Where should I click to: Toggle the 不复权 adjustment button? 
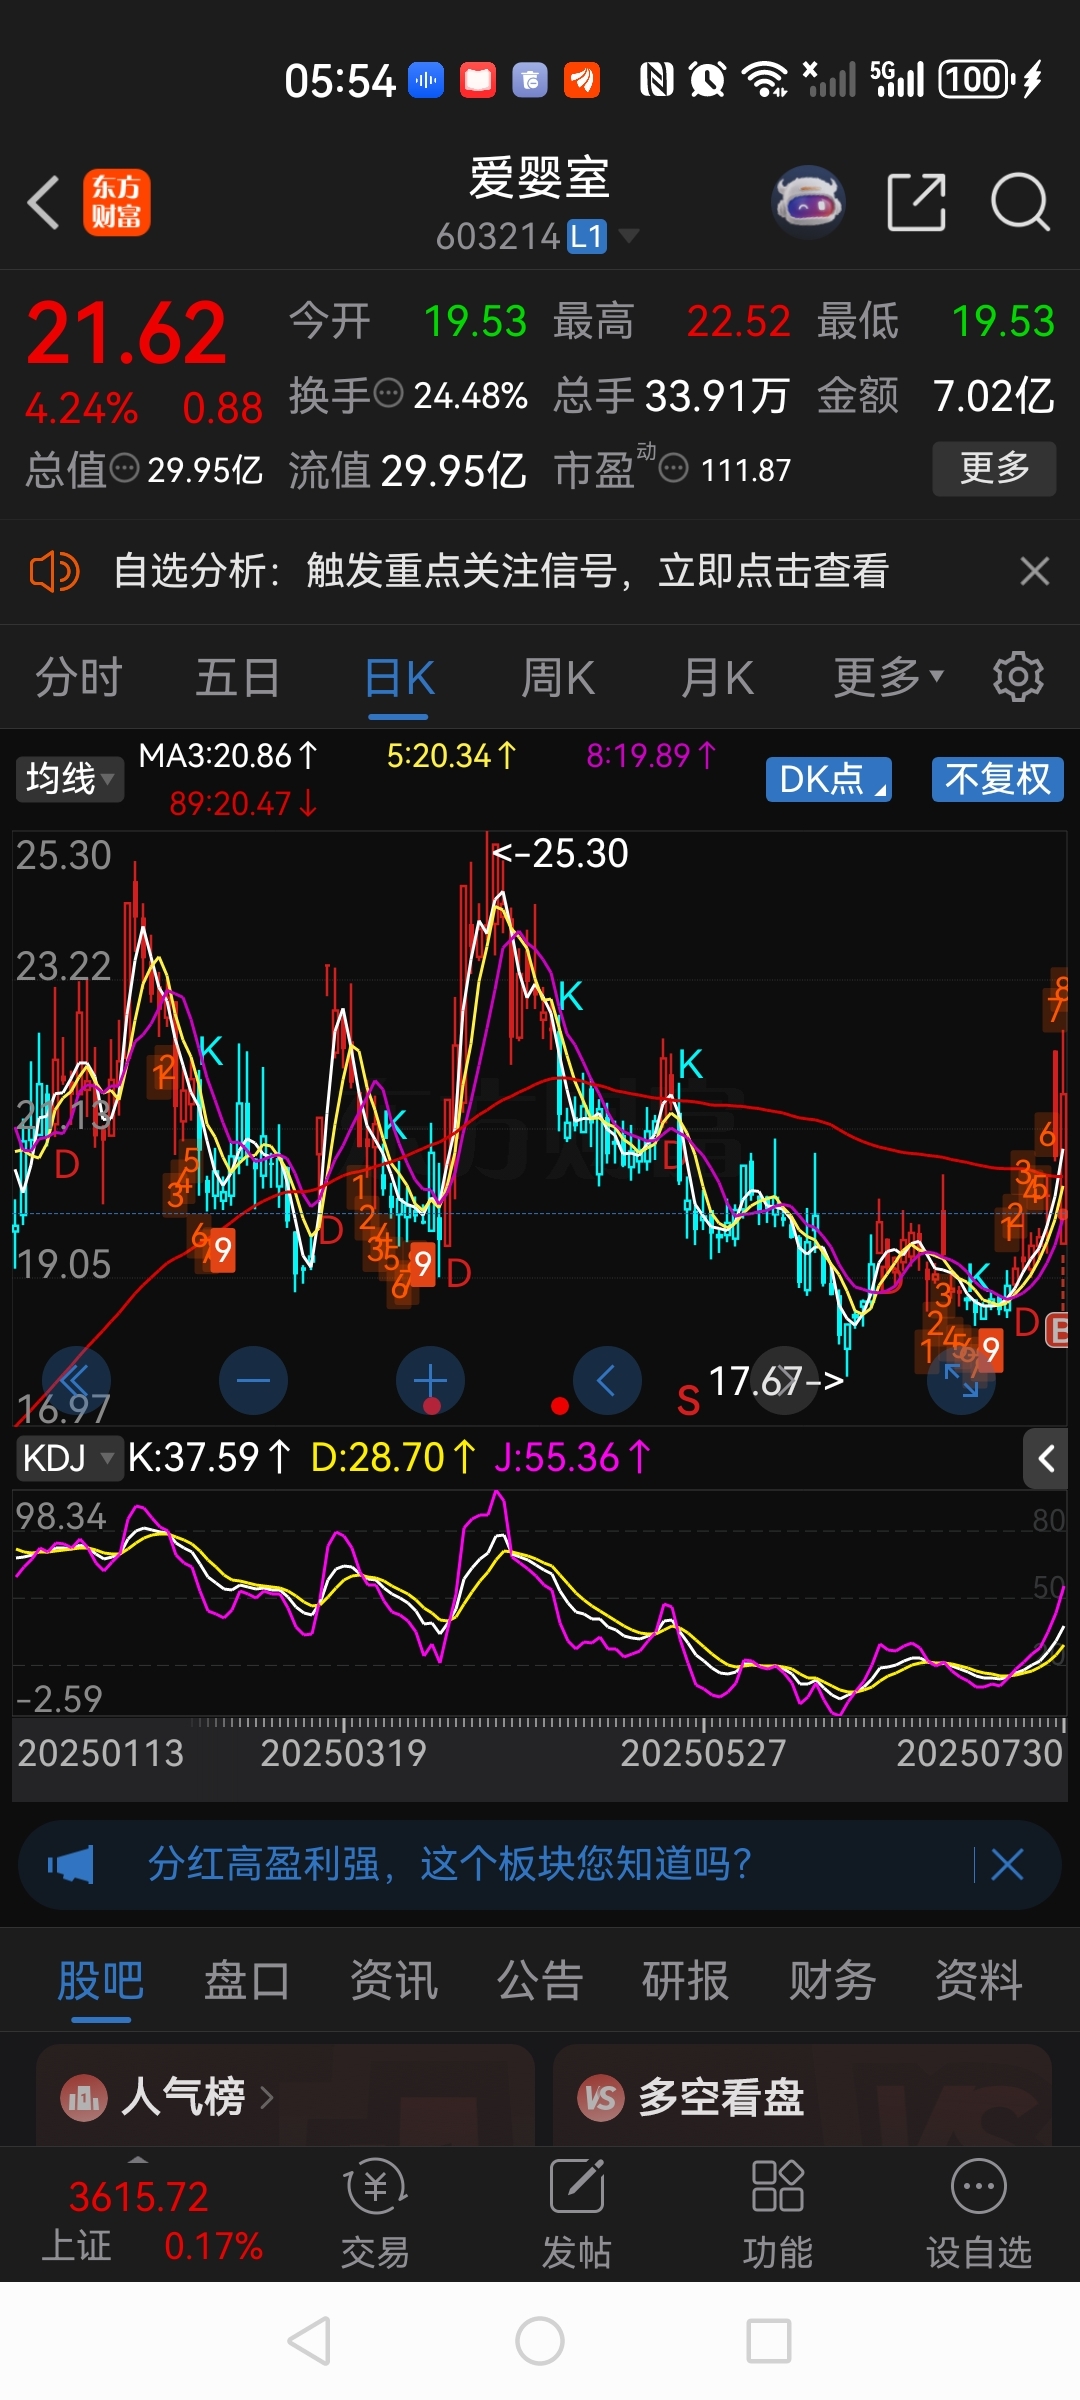[998, 779]
